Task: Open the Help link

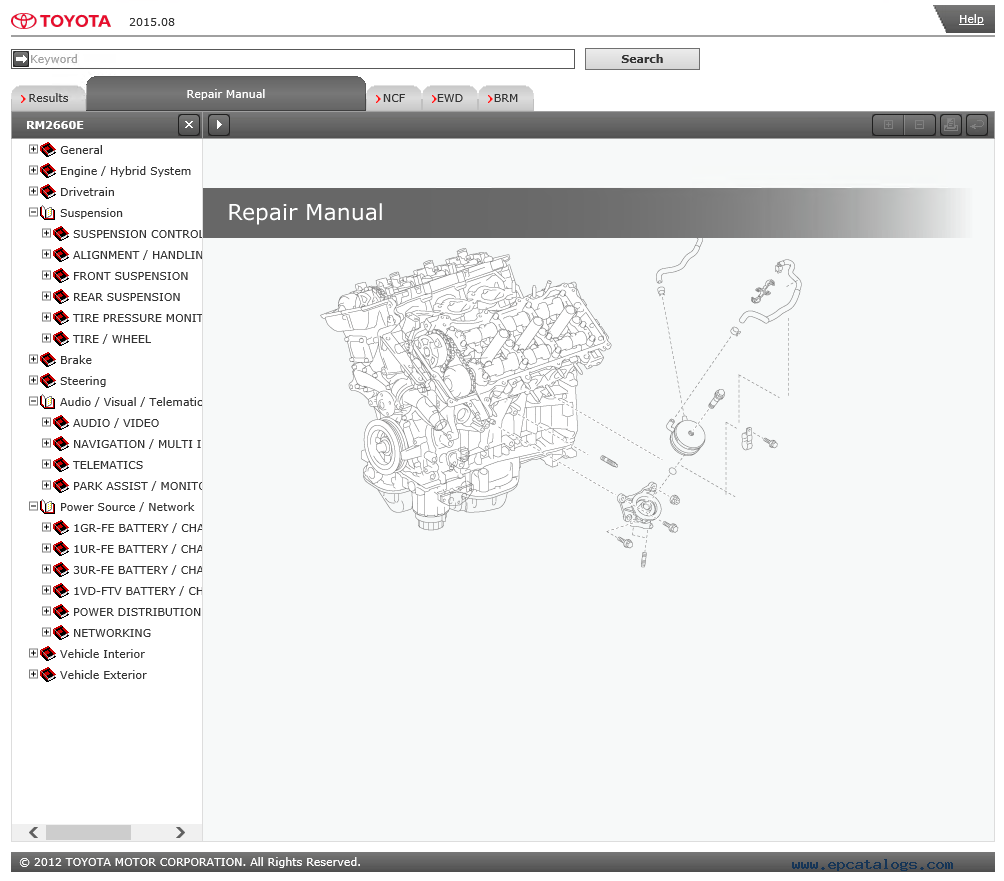Action: pyautogui.click(x=971, y=19)
